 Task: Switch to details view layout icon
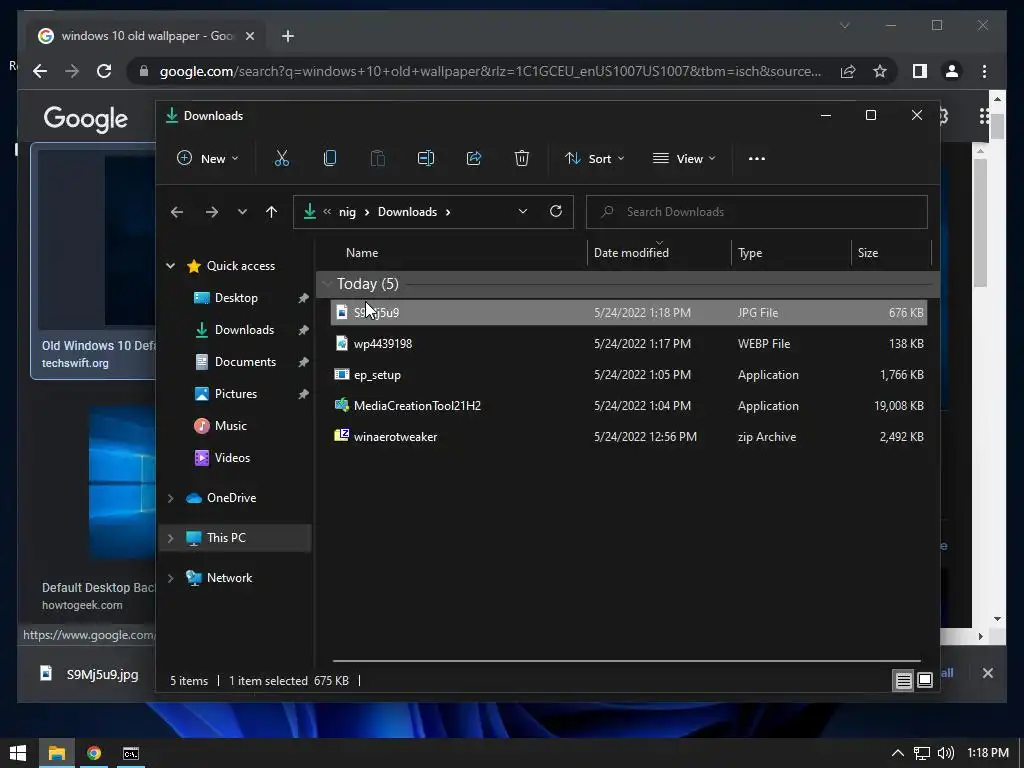(x=903, y=680)
